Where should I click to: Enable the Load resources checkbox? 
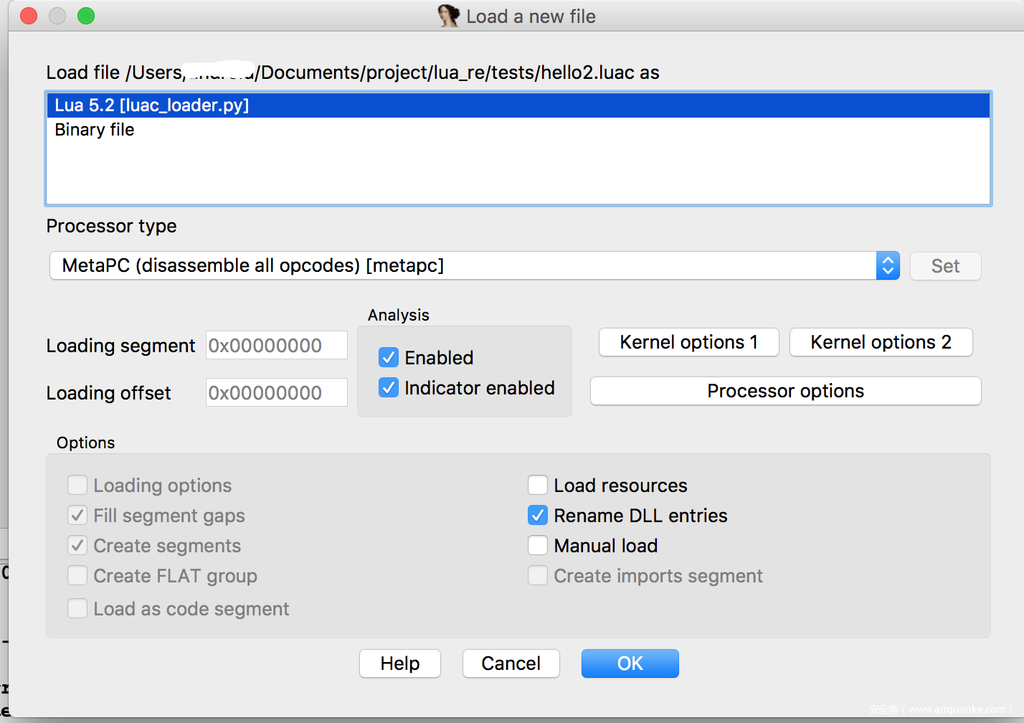pyautogui.click(x=538, y=486)
